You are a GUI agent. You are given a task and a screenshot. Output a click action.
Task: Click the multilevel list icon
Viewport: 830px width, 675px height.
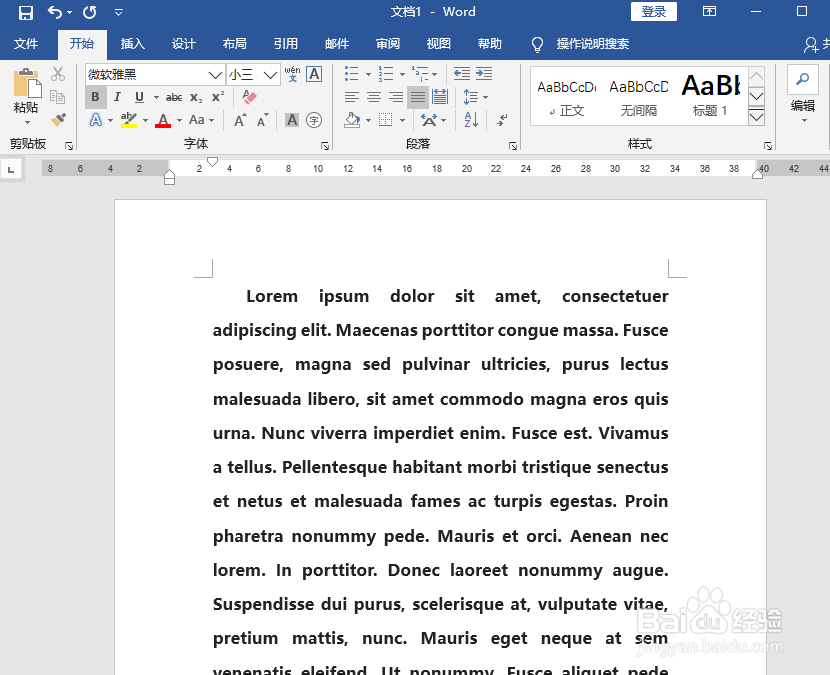coord(420,74)
